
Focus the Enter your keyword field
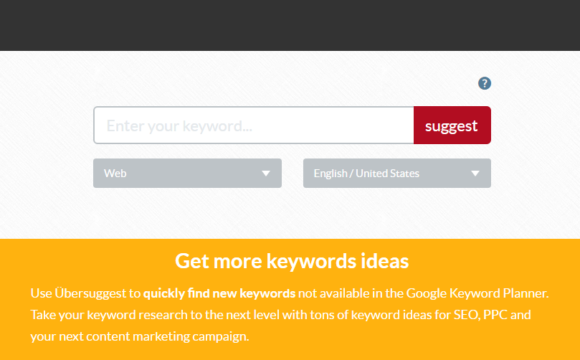pyautogui.click(x=254, y=125)
